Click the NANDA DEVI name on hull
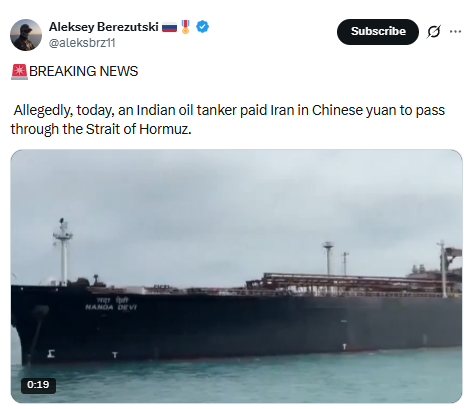 [111, 307]
